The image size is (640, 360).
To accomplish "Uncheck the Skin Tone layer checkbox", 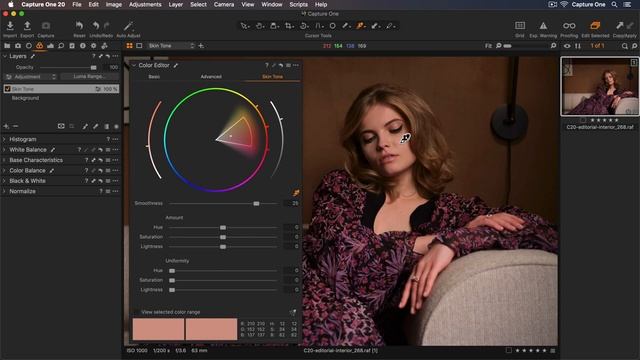I will pos(7,89).
